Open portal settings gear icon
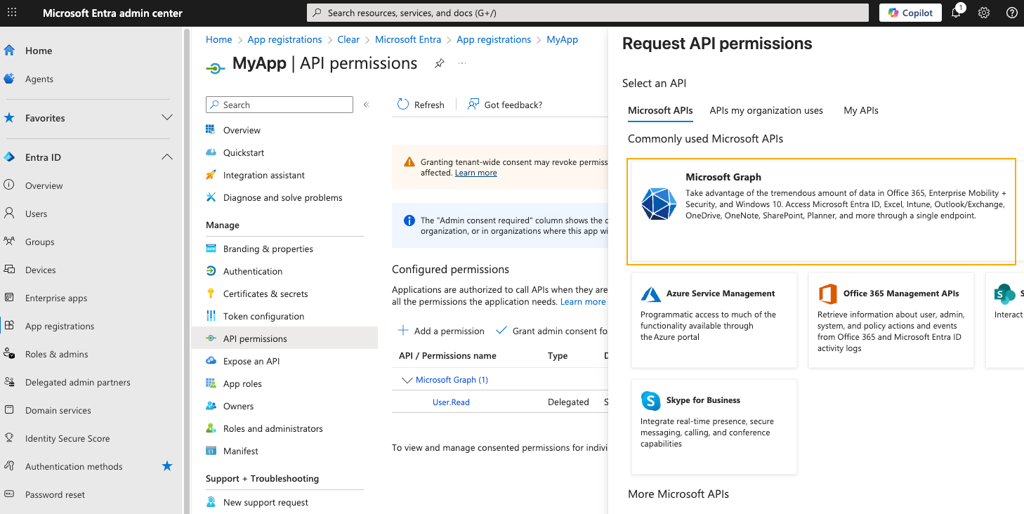Image resolution: width=1024 pixels, height=514 pixels. (984, 13)
